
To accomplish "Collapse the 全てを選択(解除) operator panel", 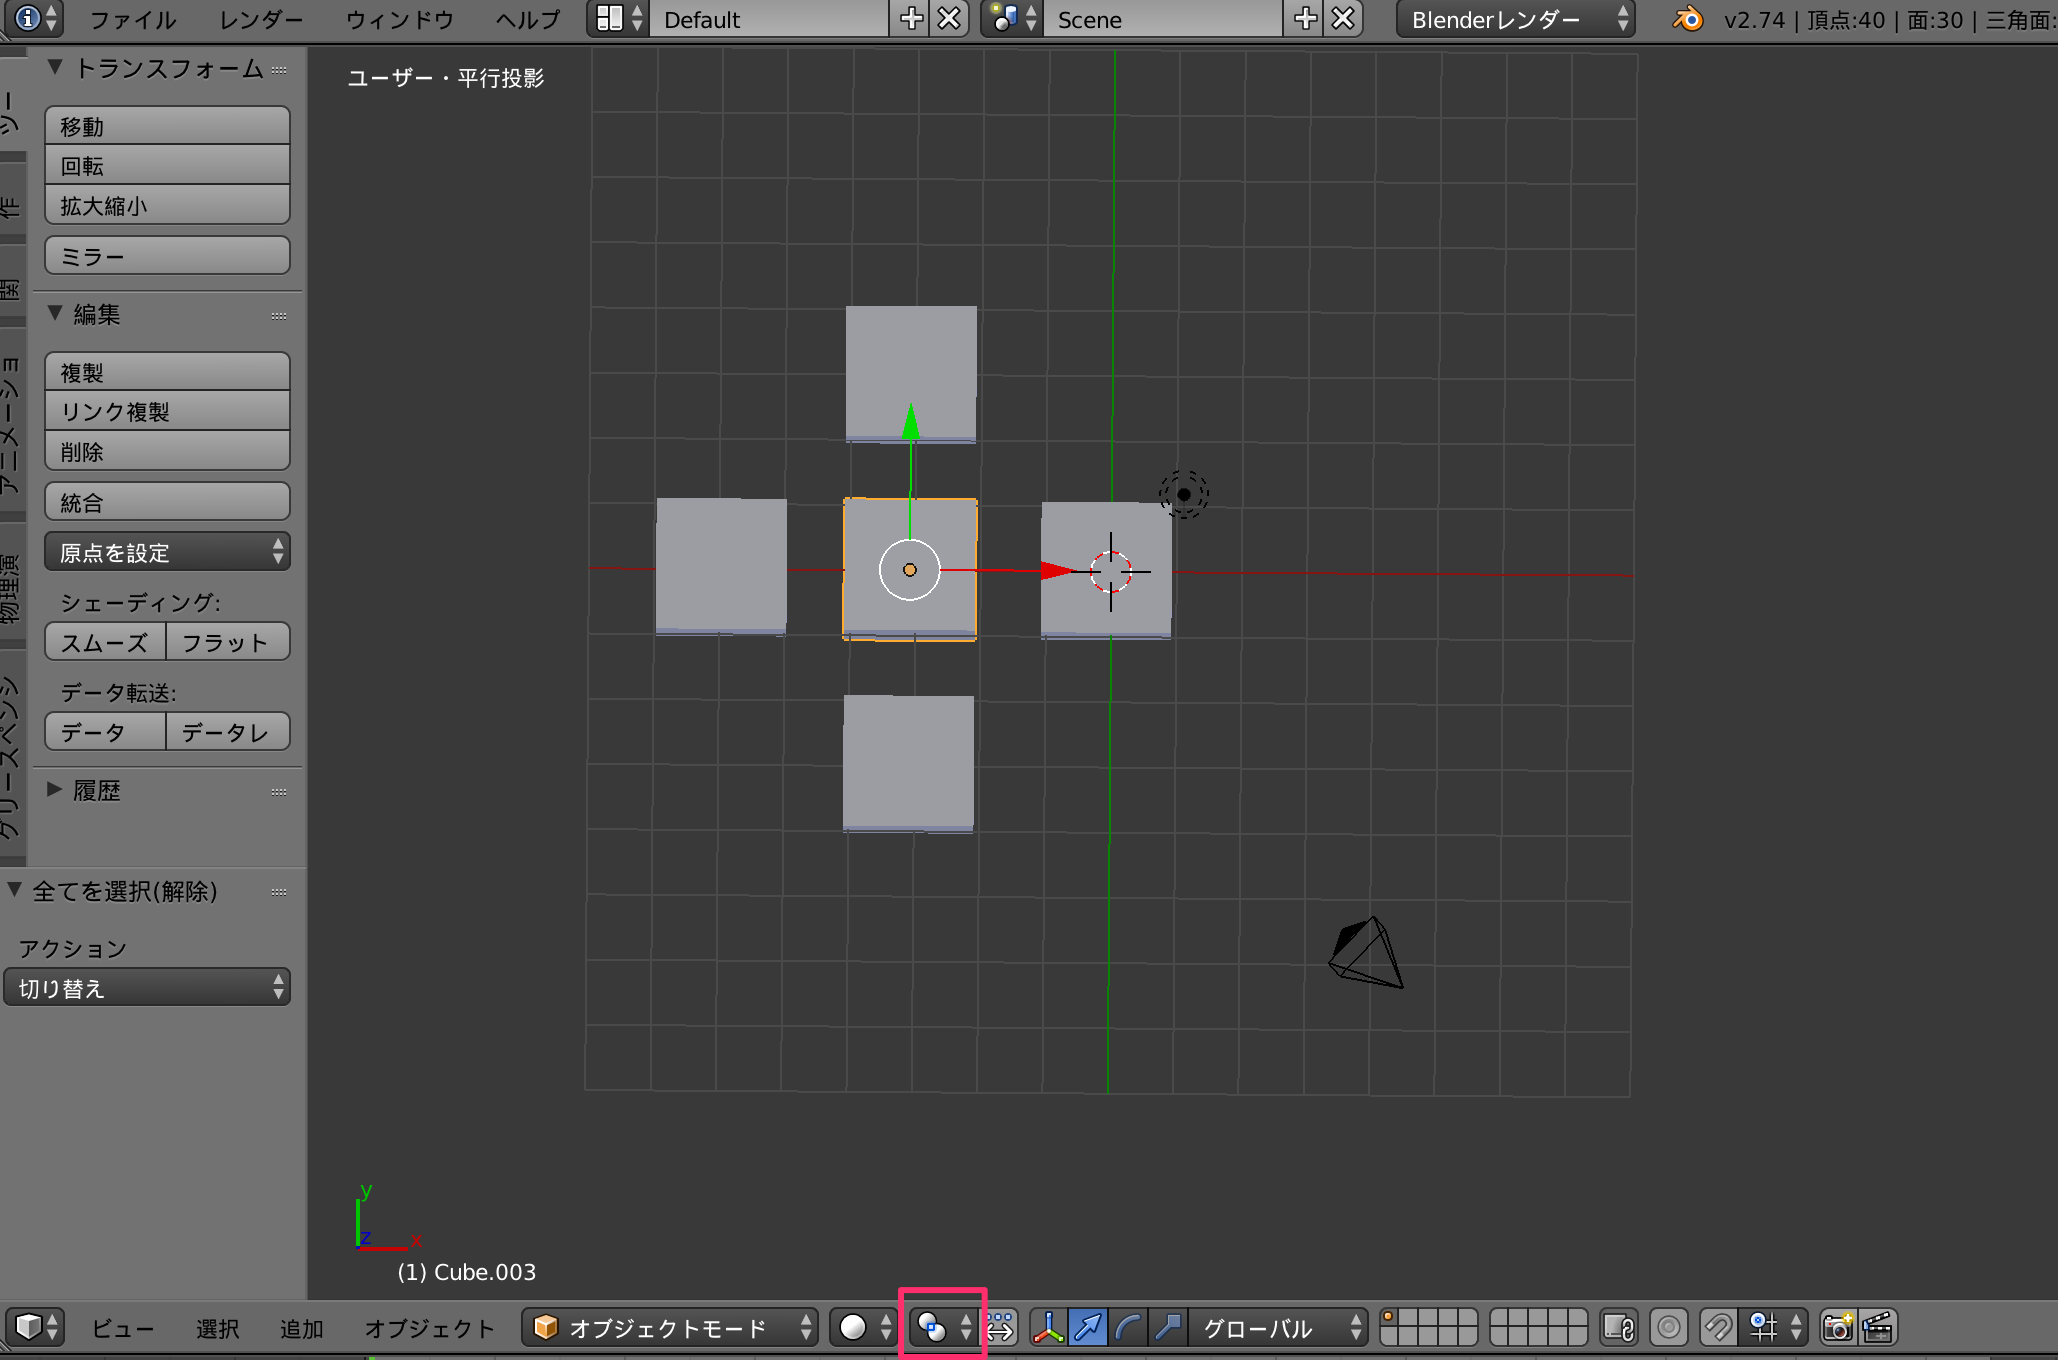I will pyautogui.click(x=15, y=890).
